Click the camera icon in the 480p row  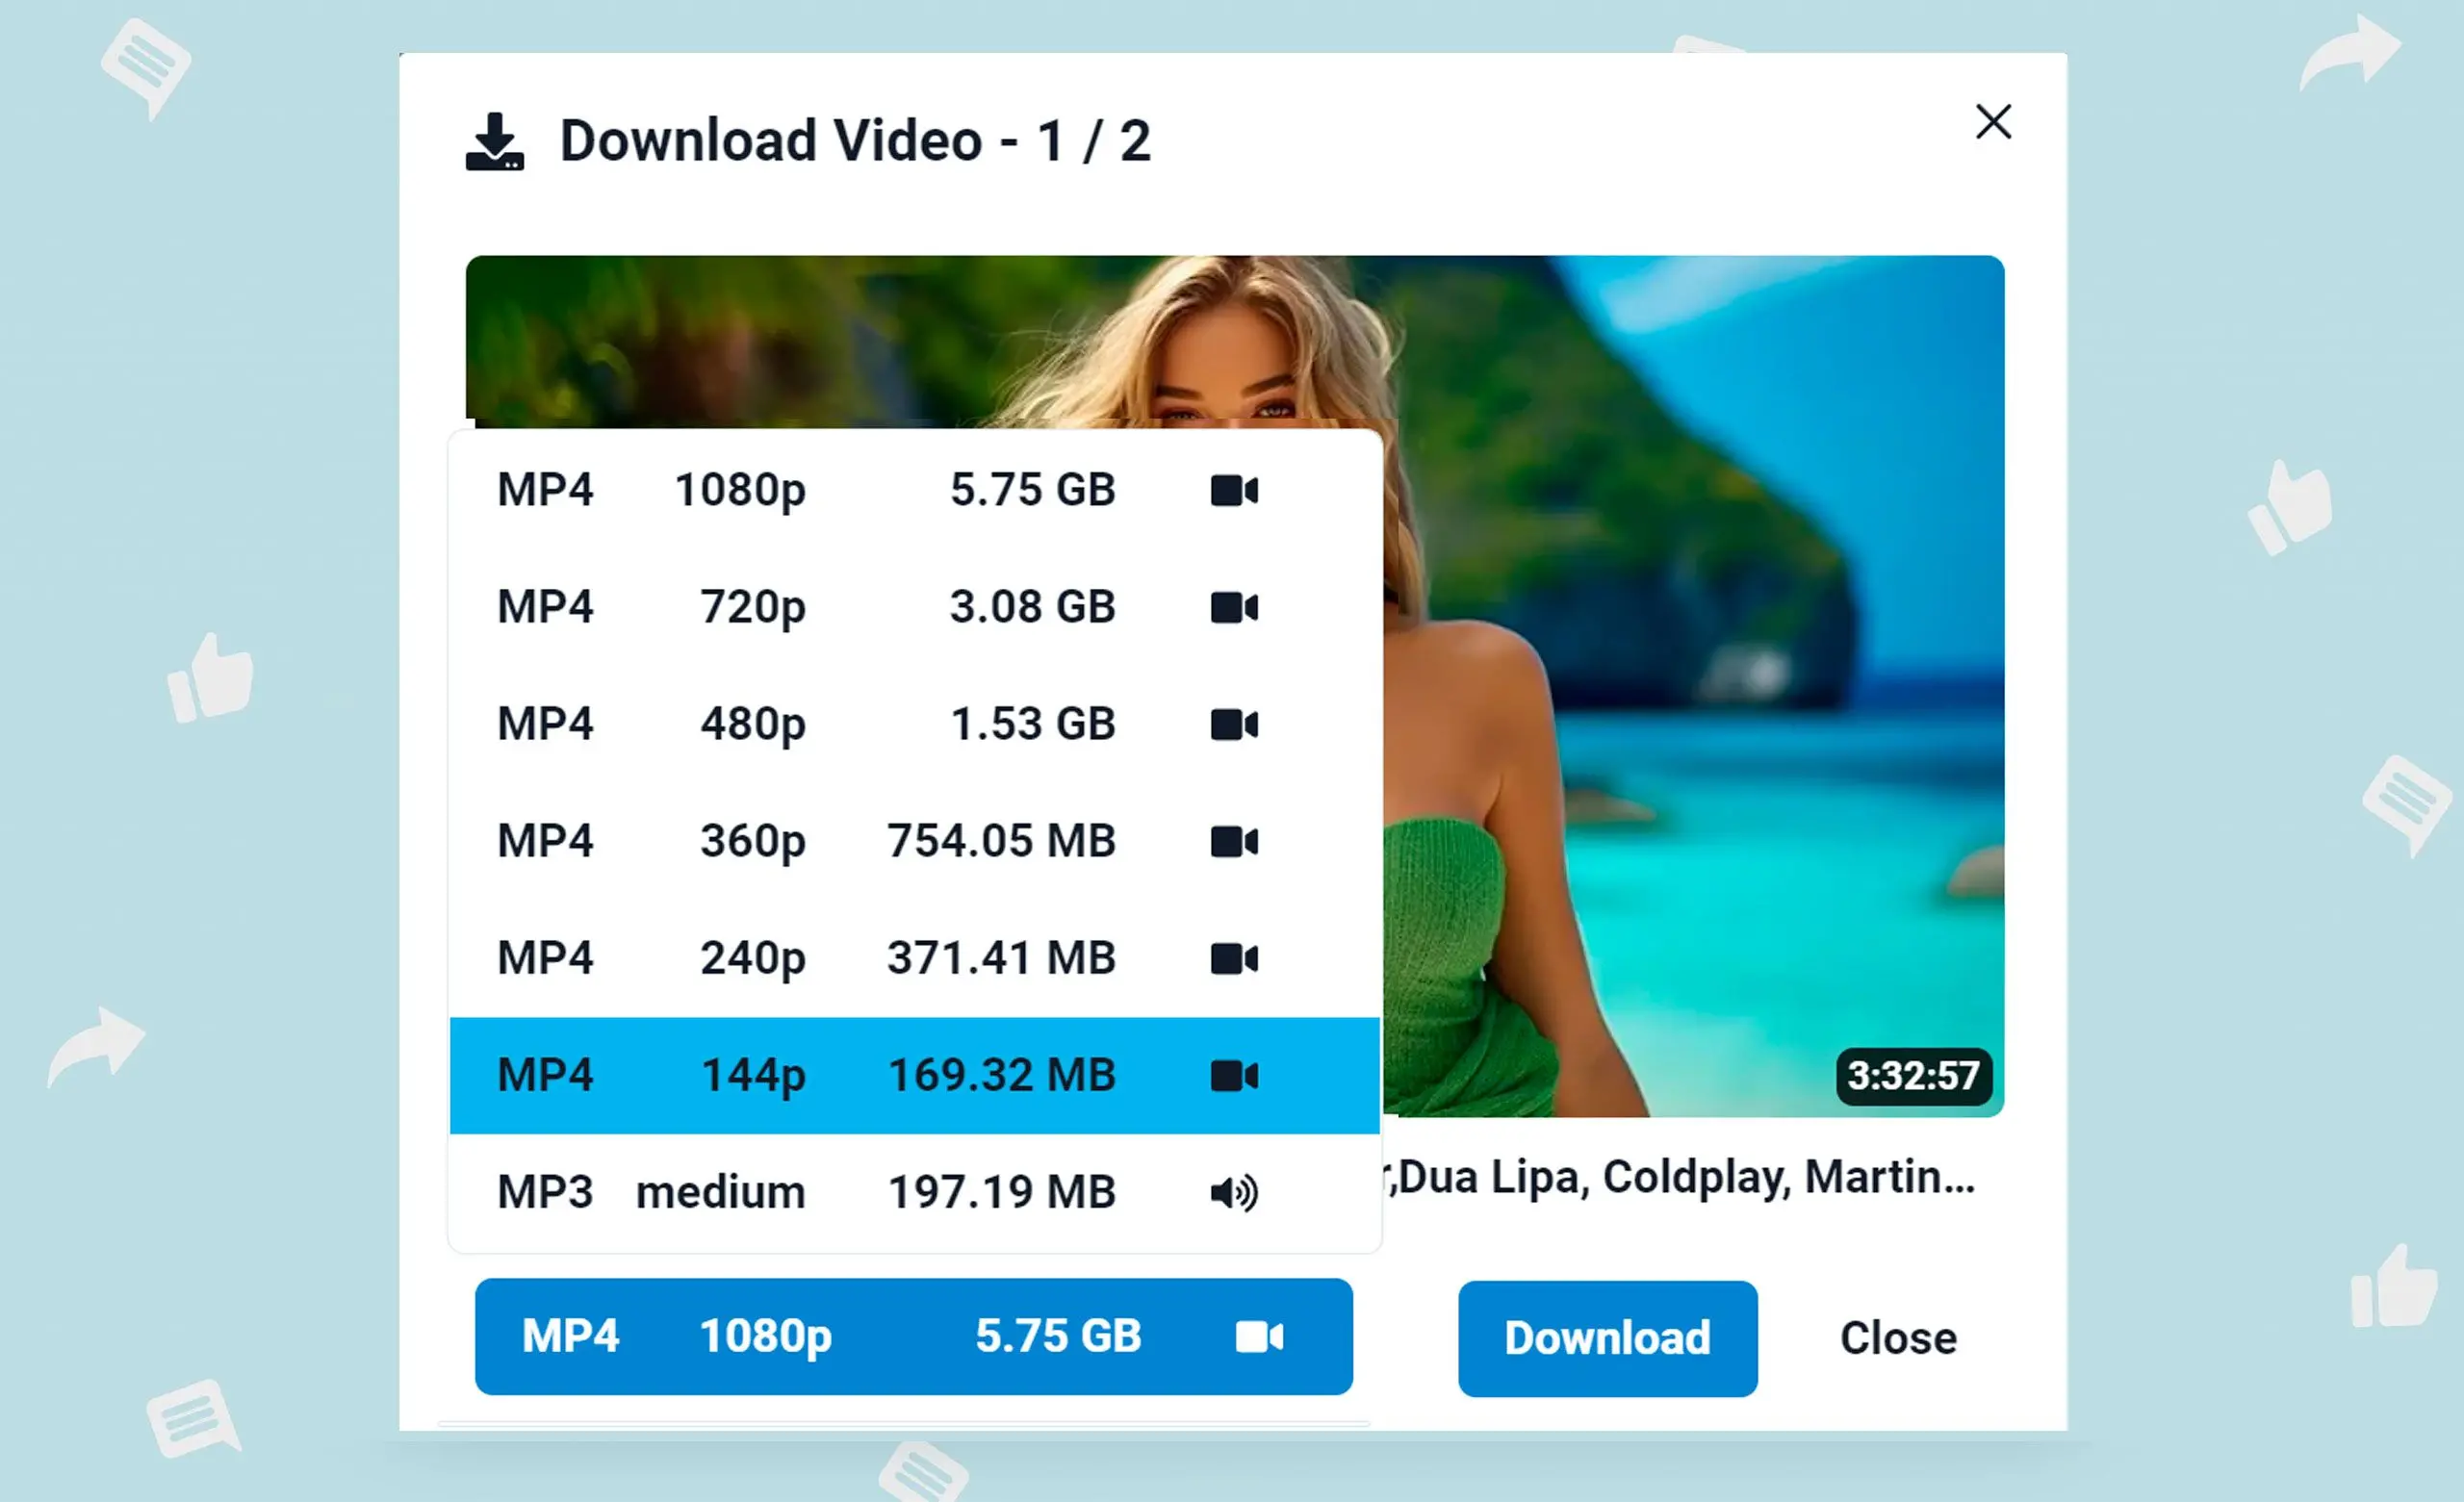tap(1234, 725)
